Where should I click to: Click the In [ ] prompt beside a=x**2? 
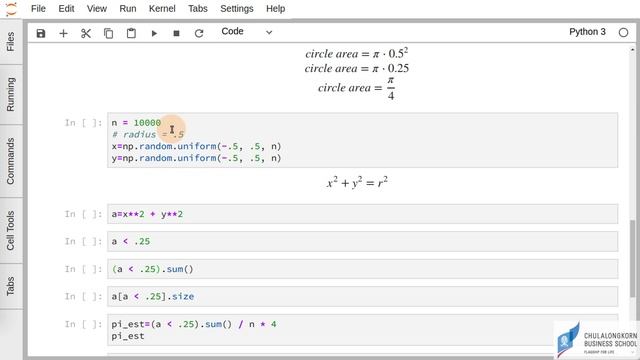click(83, 214)
